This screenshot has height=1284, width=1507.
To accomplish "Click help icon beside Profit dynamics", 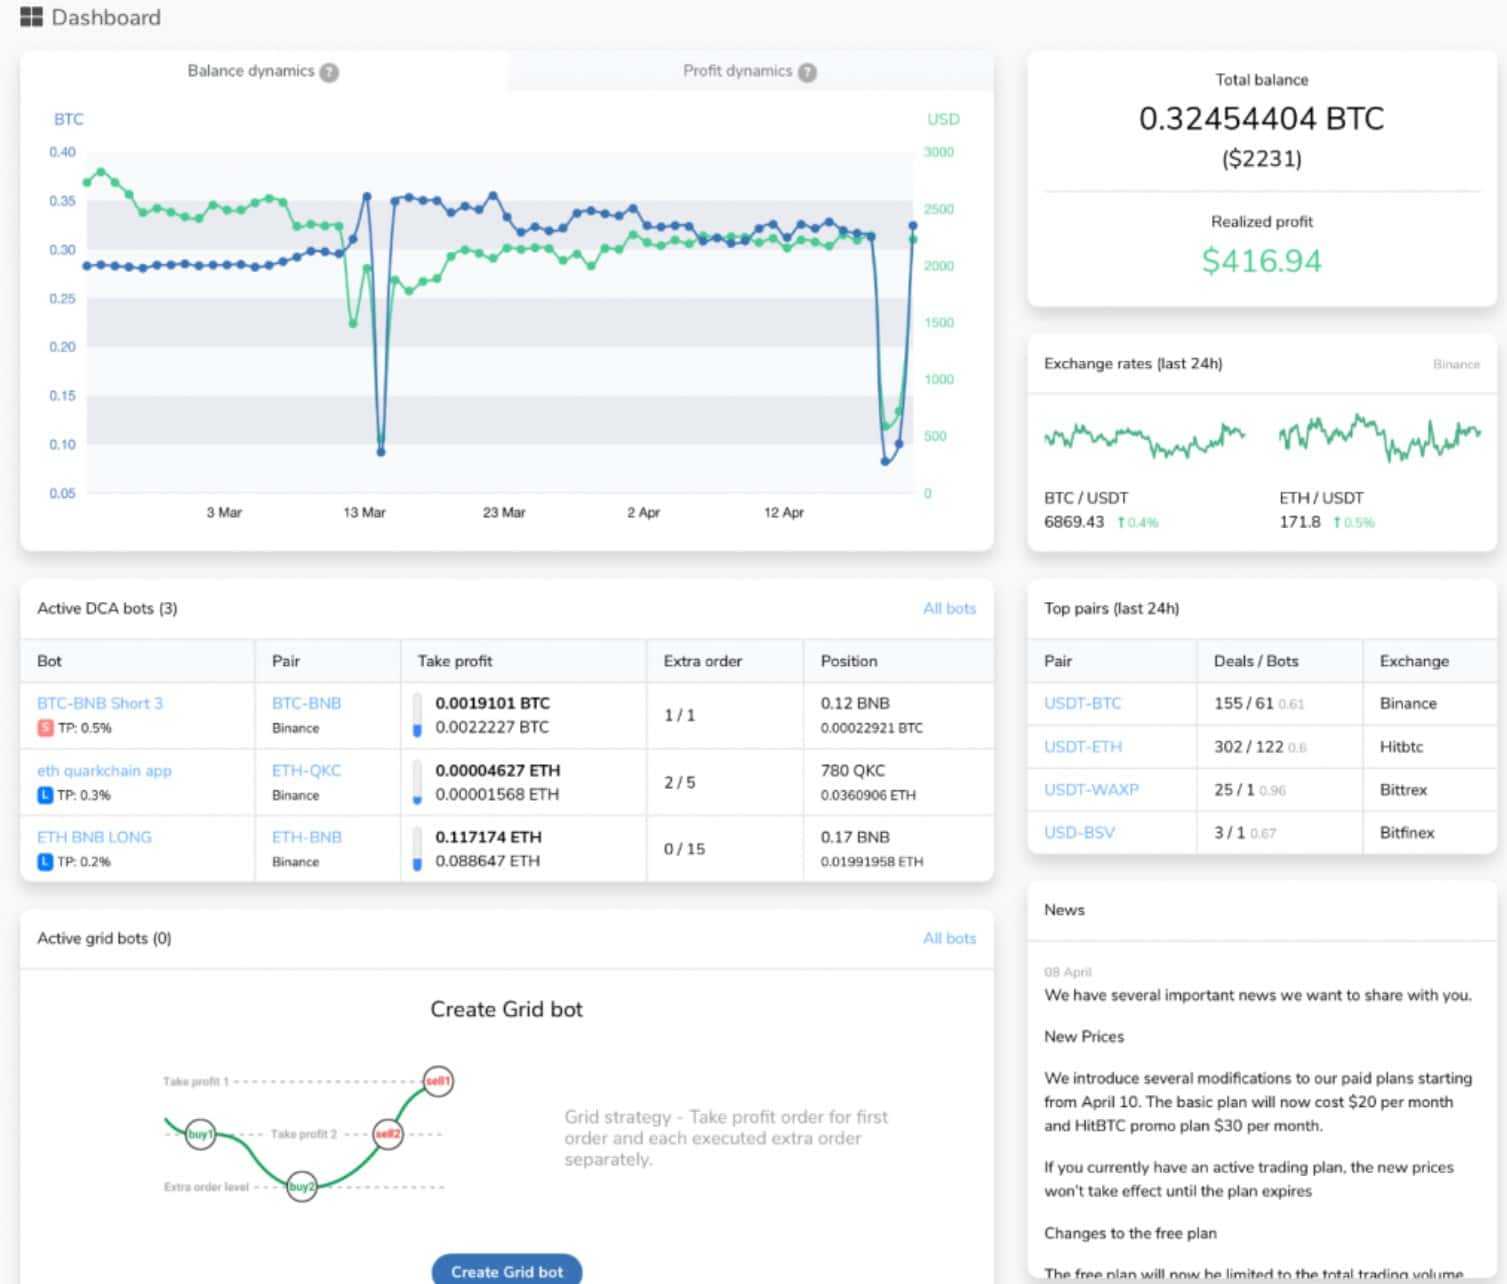I will (x=807, y=72).
